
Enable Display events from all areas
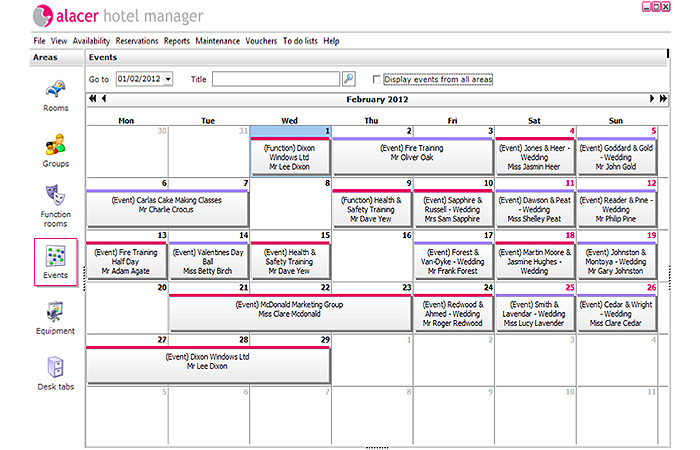pos(377,79)
